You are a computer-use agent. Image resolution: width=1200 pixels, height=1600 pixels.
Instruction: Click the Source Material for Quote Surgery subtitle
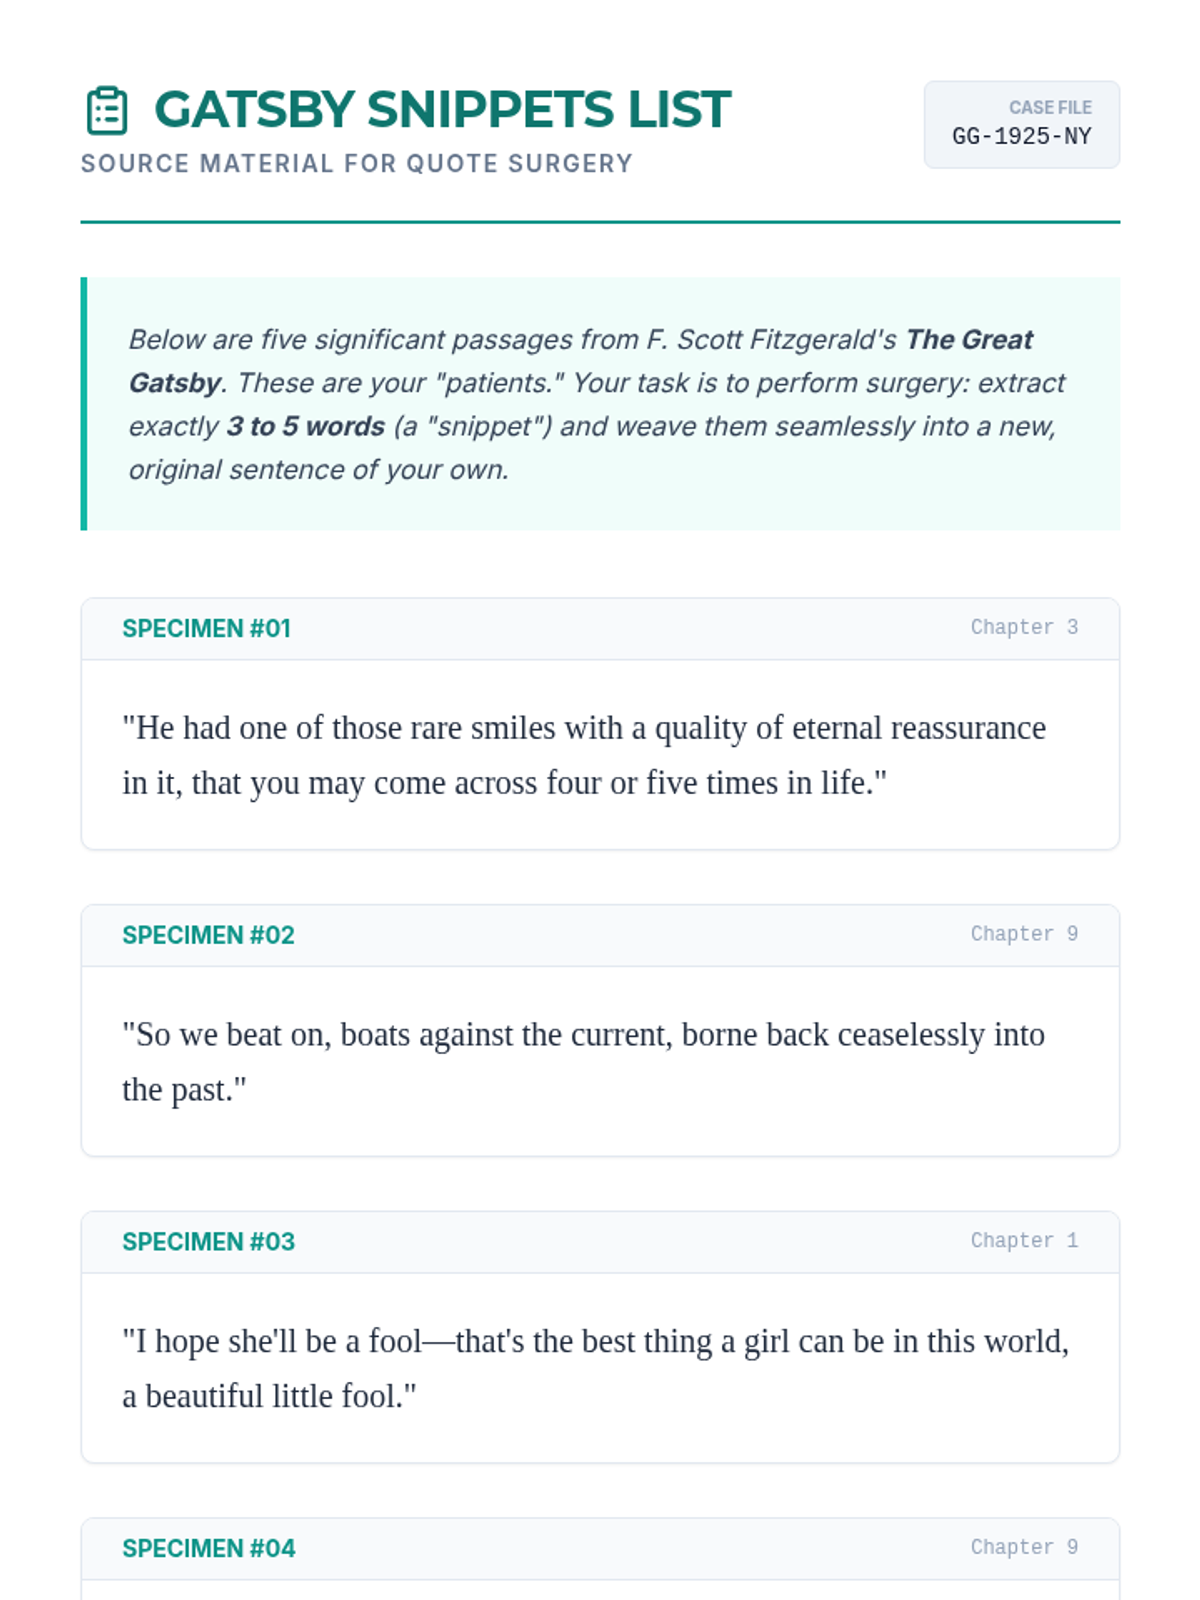click(x=356, y=163)
